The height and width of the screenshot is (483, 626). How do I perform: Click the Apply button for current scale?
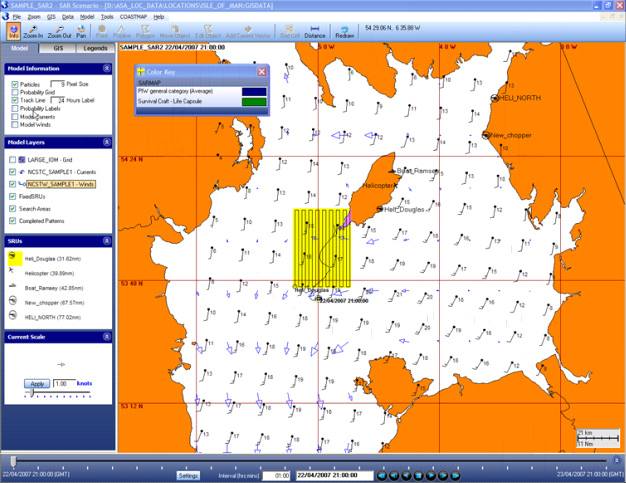click(36, 384)
